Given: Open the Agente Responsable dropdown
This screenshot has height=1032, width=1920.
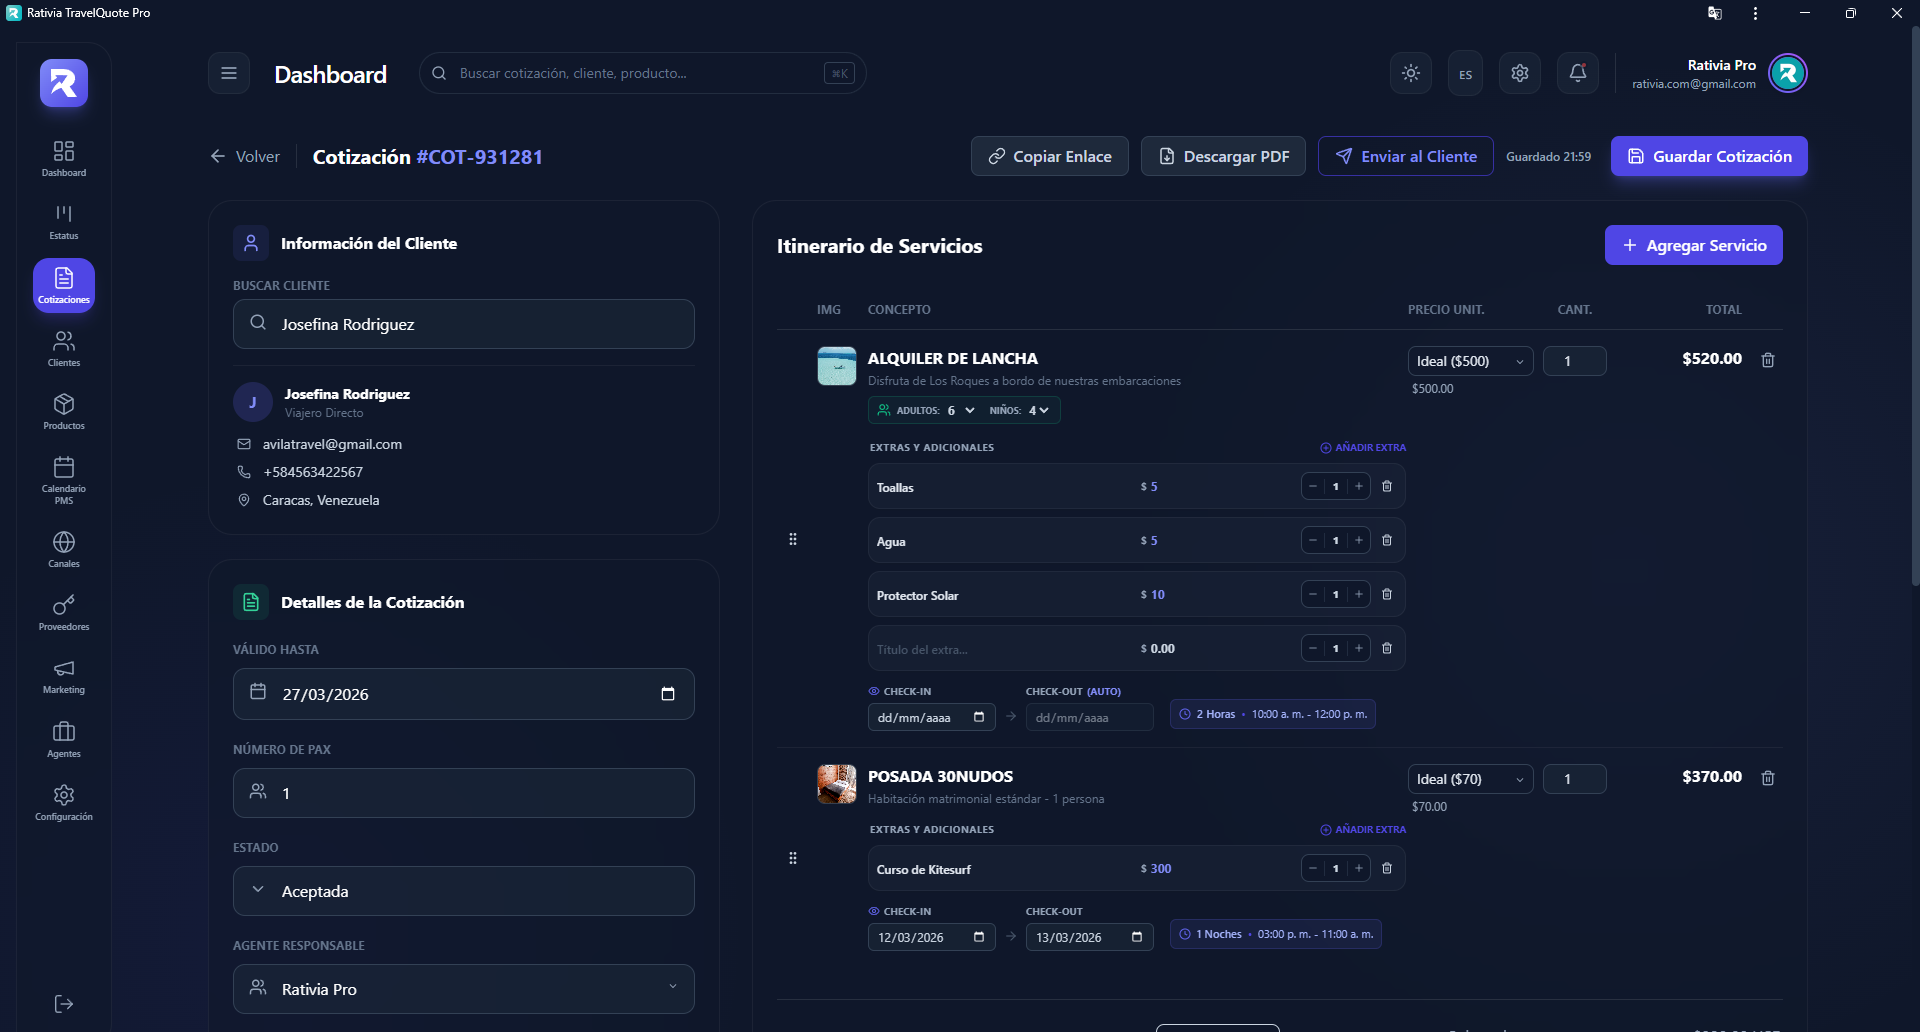Looking at the screenshot, I should point(464,989).
